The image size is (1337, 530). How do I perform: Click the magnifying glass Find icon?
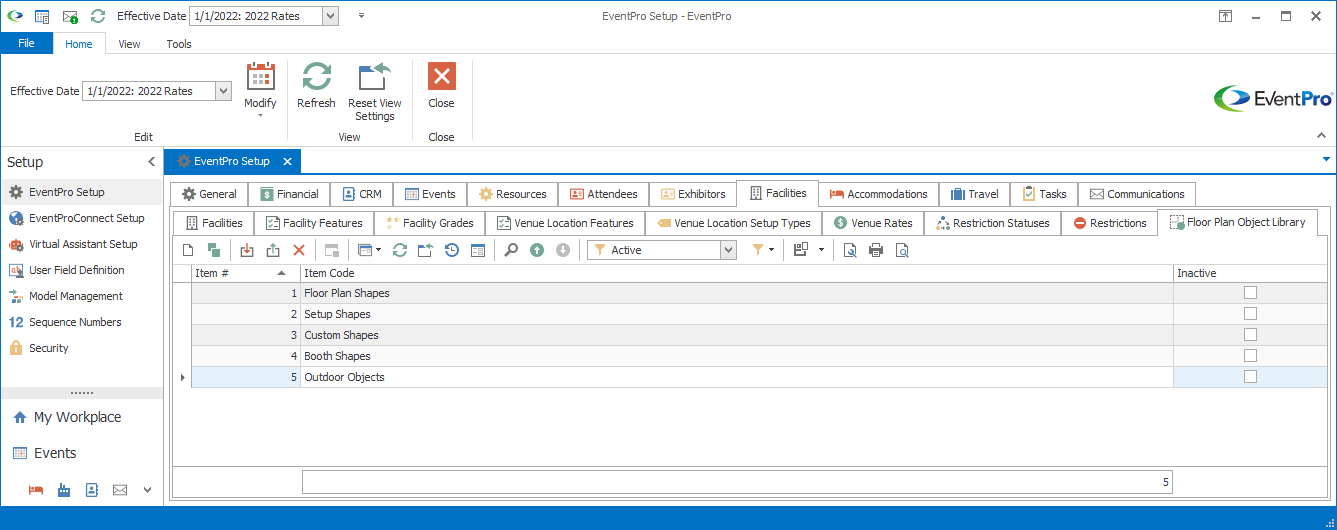511,250
